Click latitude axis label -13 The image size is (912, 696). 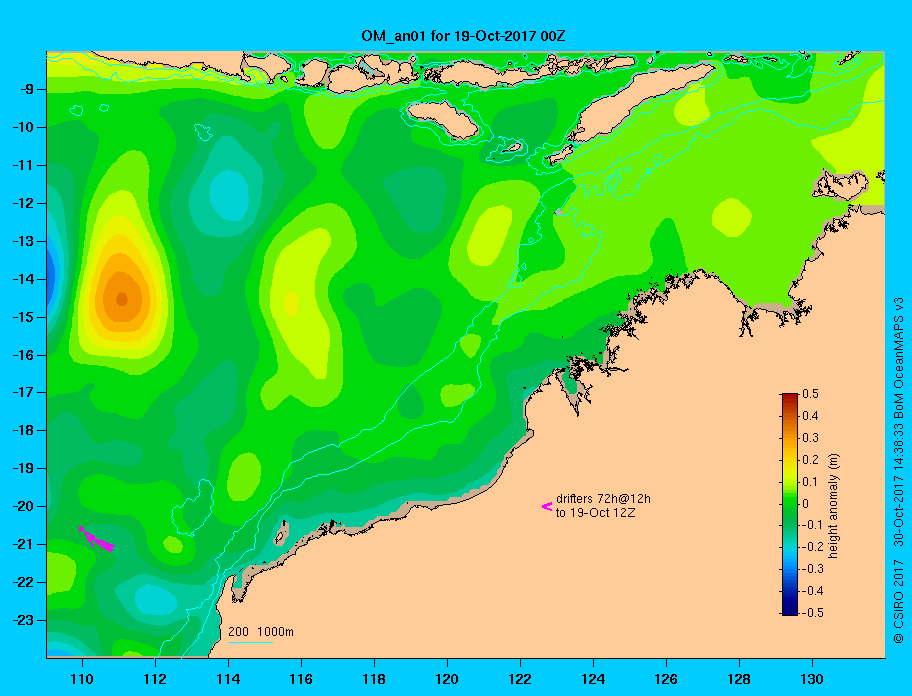coord(23,241)
